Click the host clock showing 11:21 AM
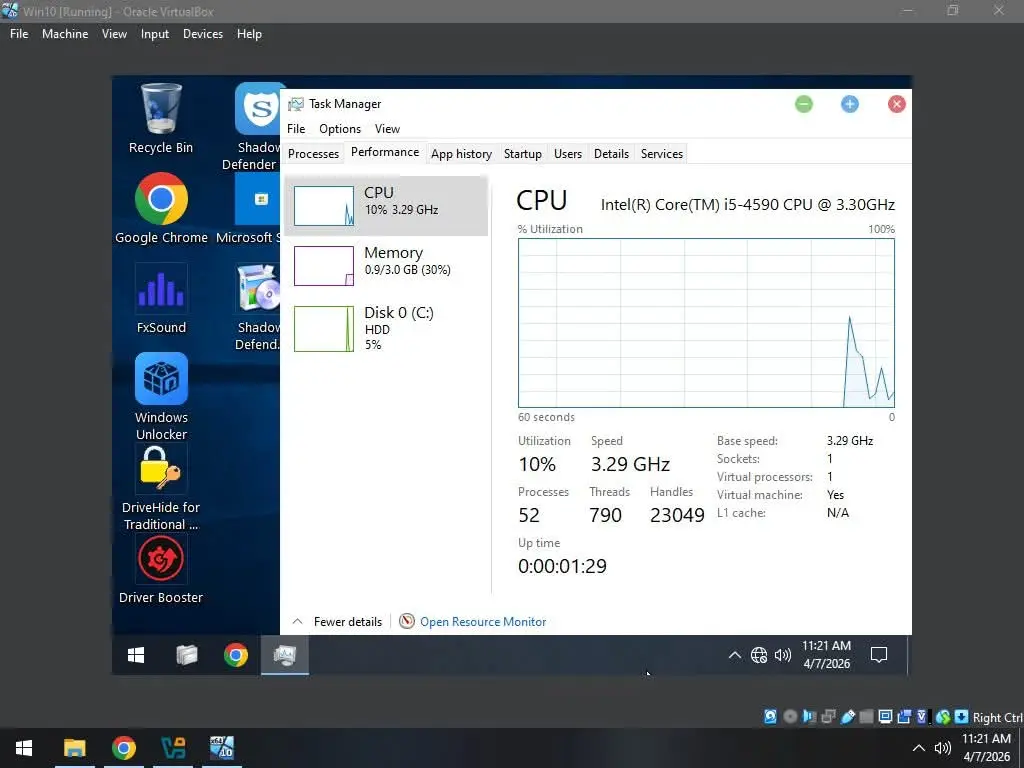The image size is (1024, 768). [986, 748]
